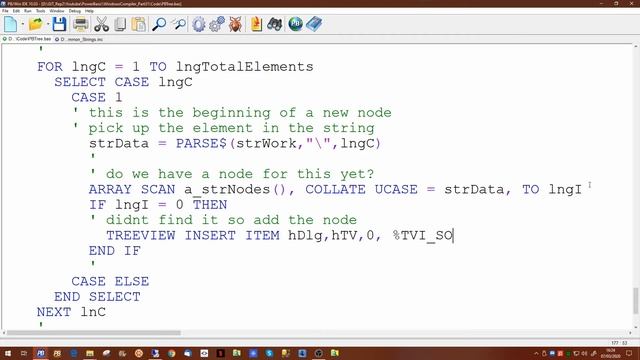Click the taskbar clock
The image size is (640, 360).
click(x=611, y=353)
